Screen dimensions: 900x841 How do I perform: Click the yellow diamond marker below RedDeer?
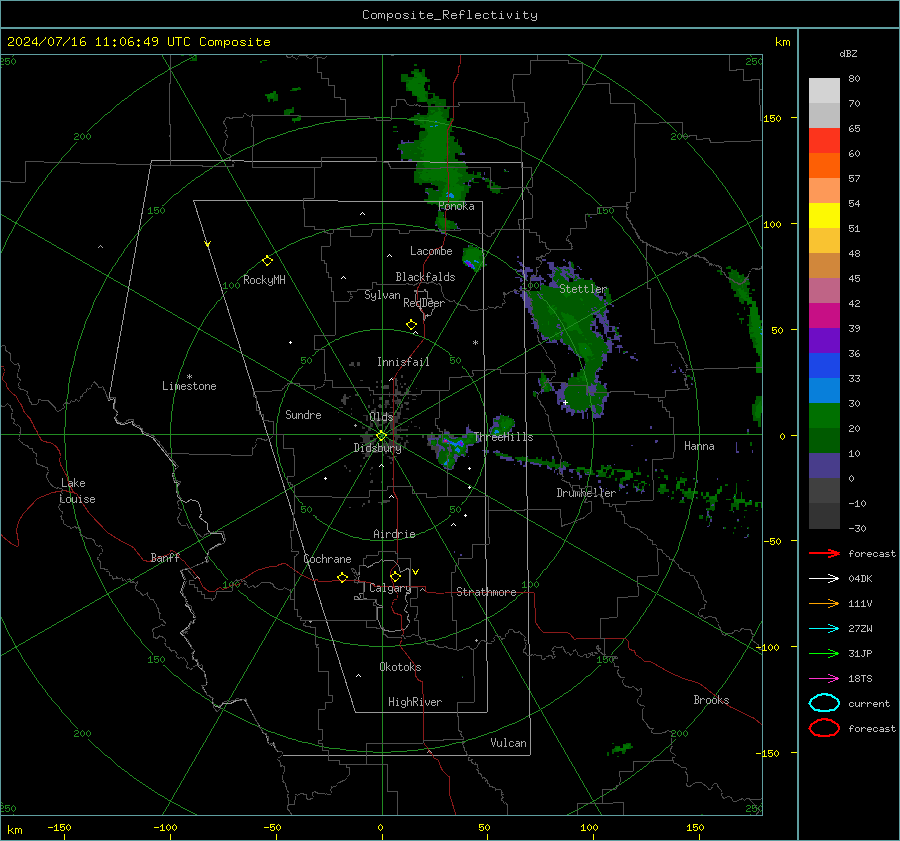[x=411, y=325]
